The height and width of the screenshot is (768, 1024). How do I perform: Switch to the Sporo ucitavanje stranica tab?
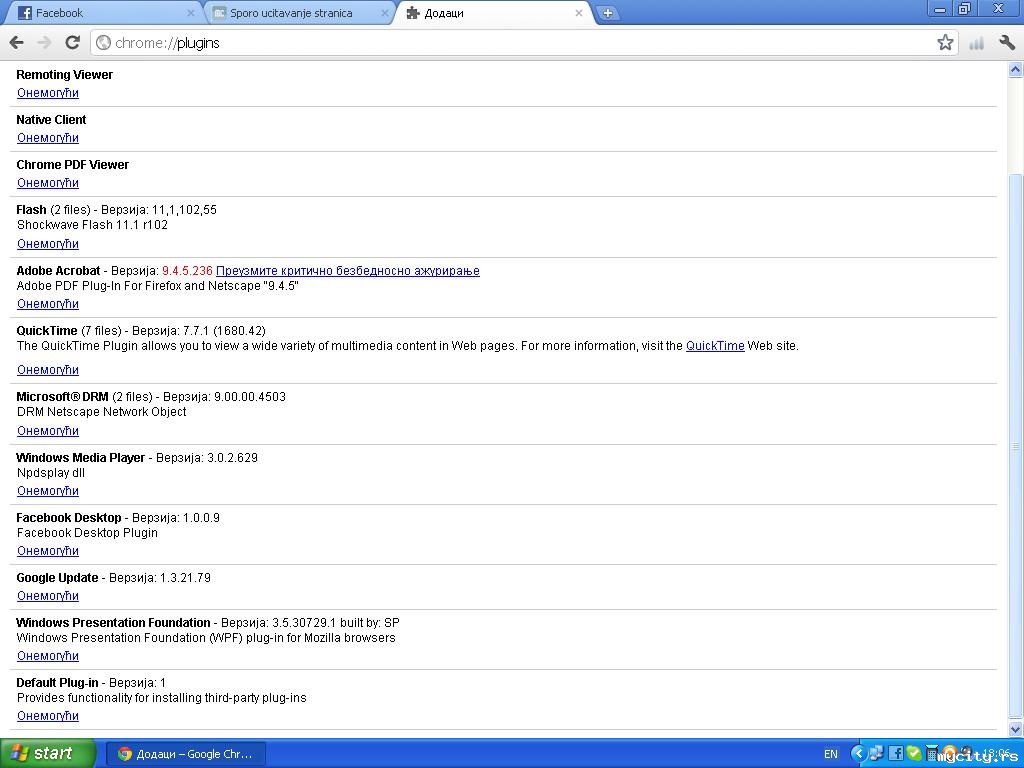click(x=297, y=13)
